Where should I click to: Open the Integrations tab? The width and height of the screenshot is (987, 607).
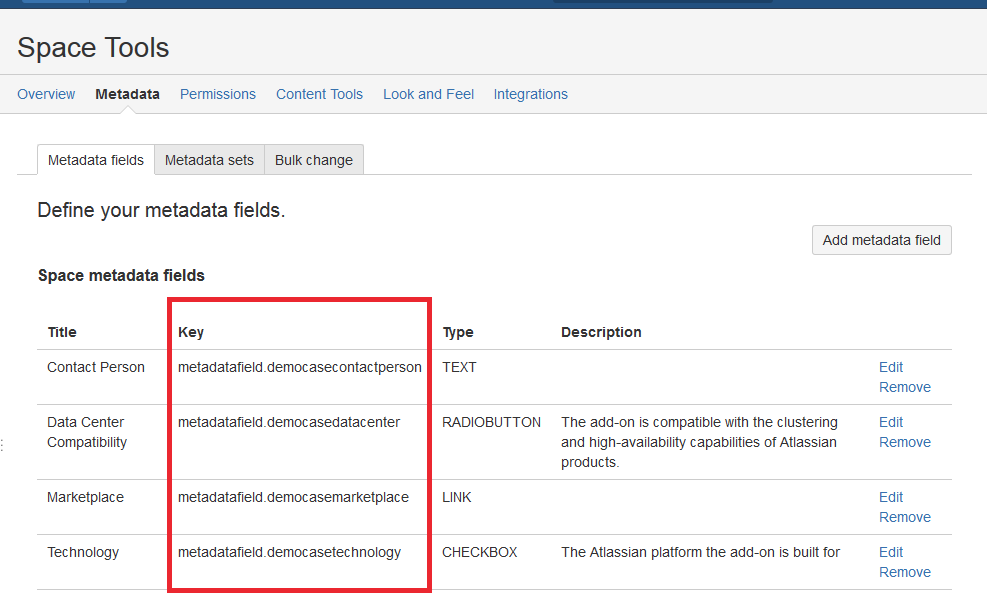click(x=530, y=94)
